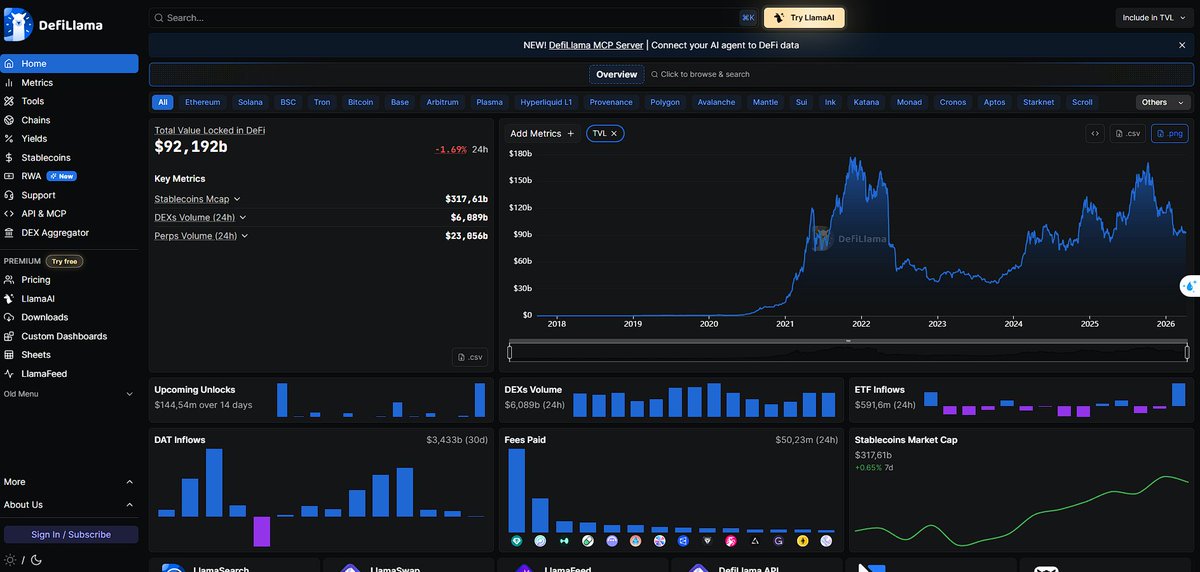Select the Hyperliquid L1 chain

[x=546, y=102]
